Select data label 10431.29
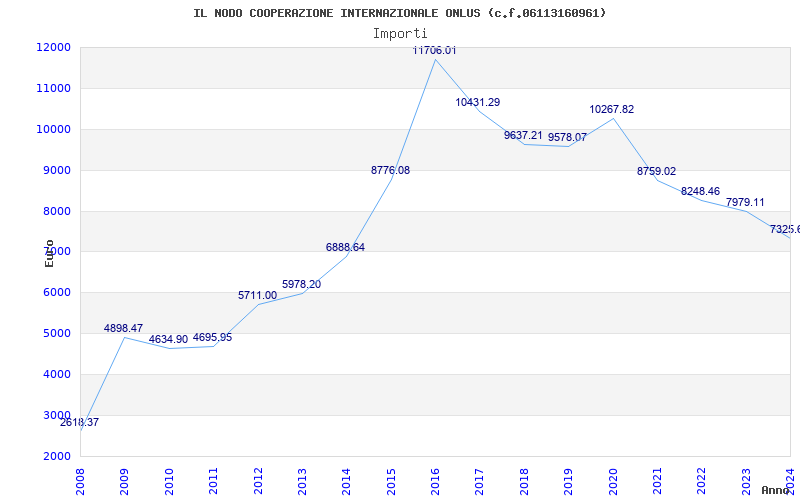The height and width of the screenshot is (500, 800). point(478,102)
